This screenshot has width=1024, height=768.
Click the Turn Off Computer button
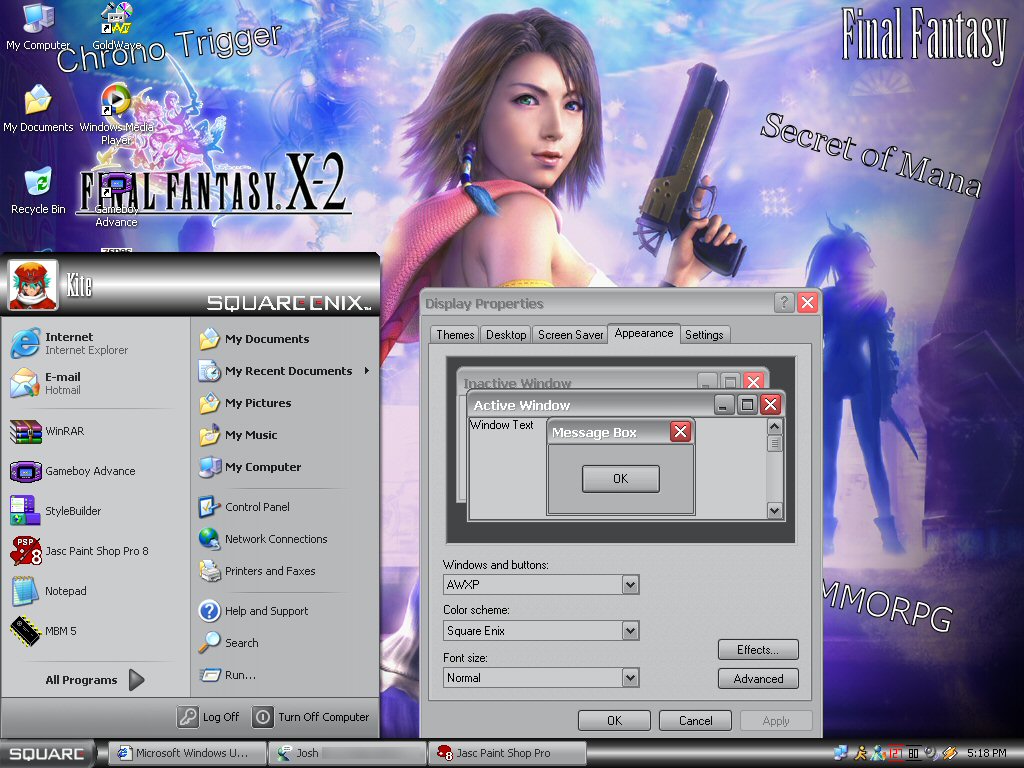click(x=312, y=717)
